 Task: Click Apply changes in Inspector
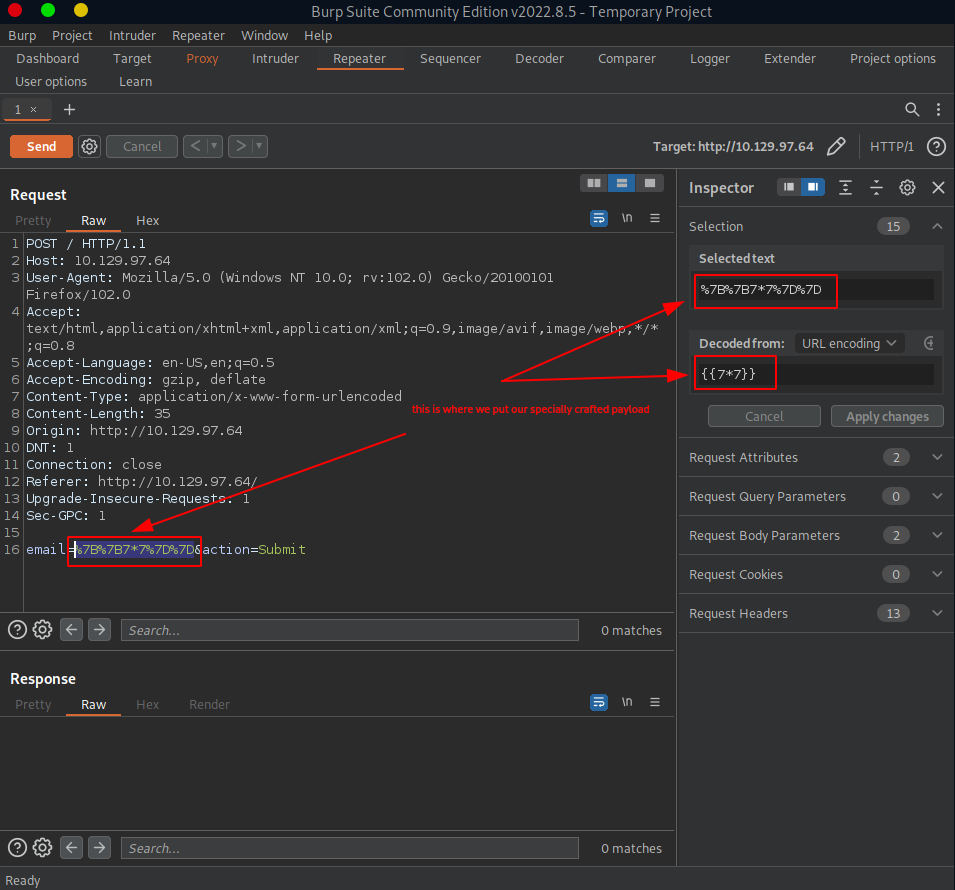coord(886,416)
